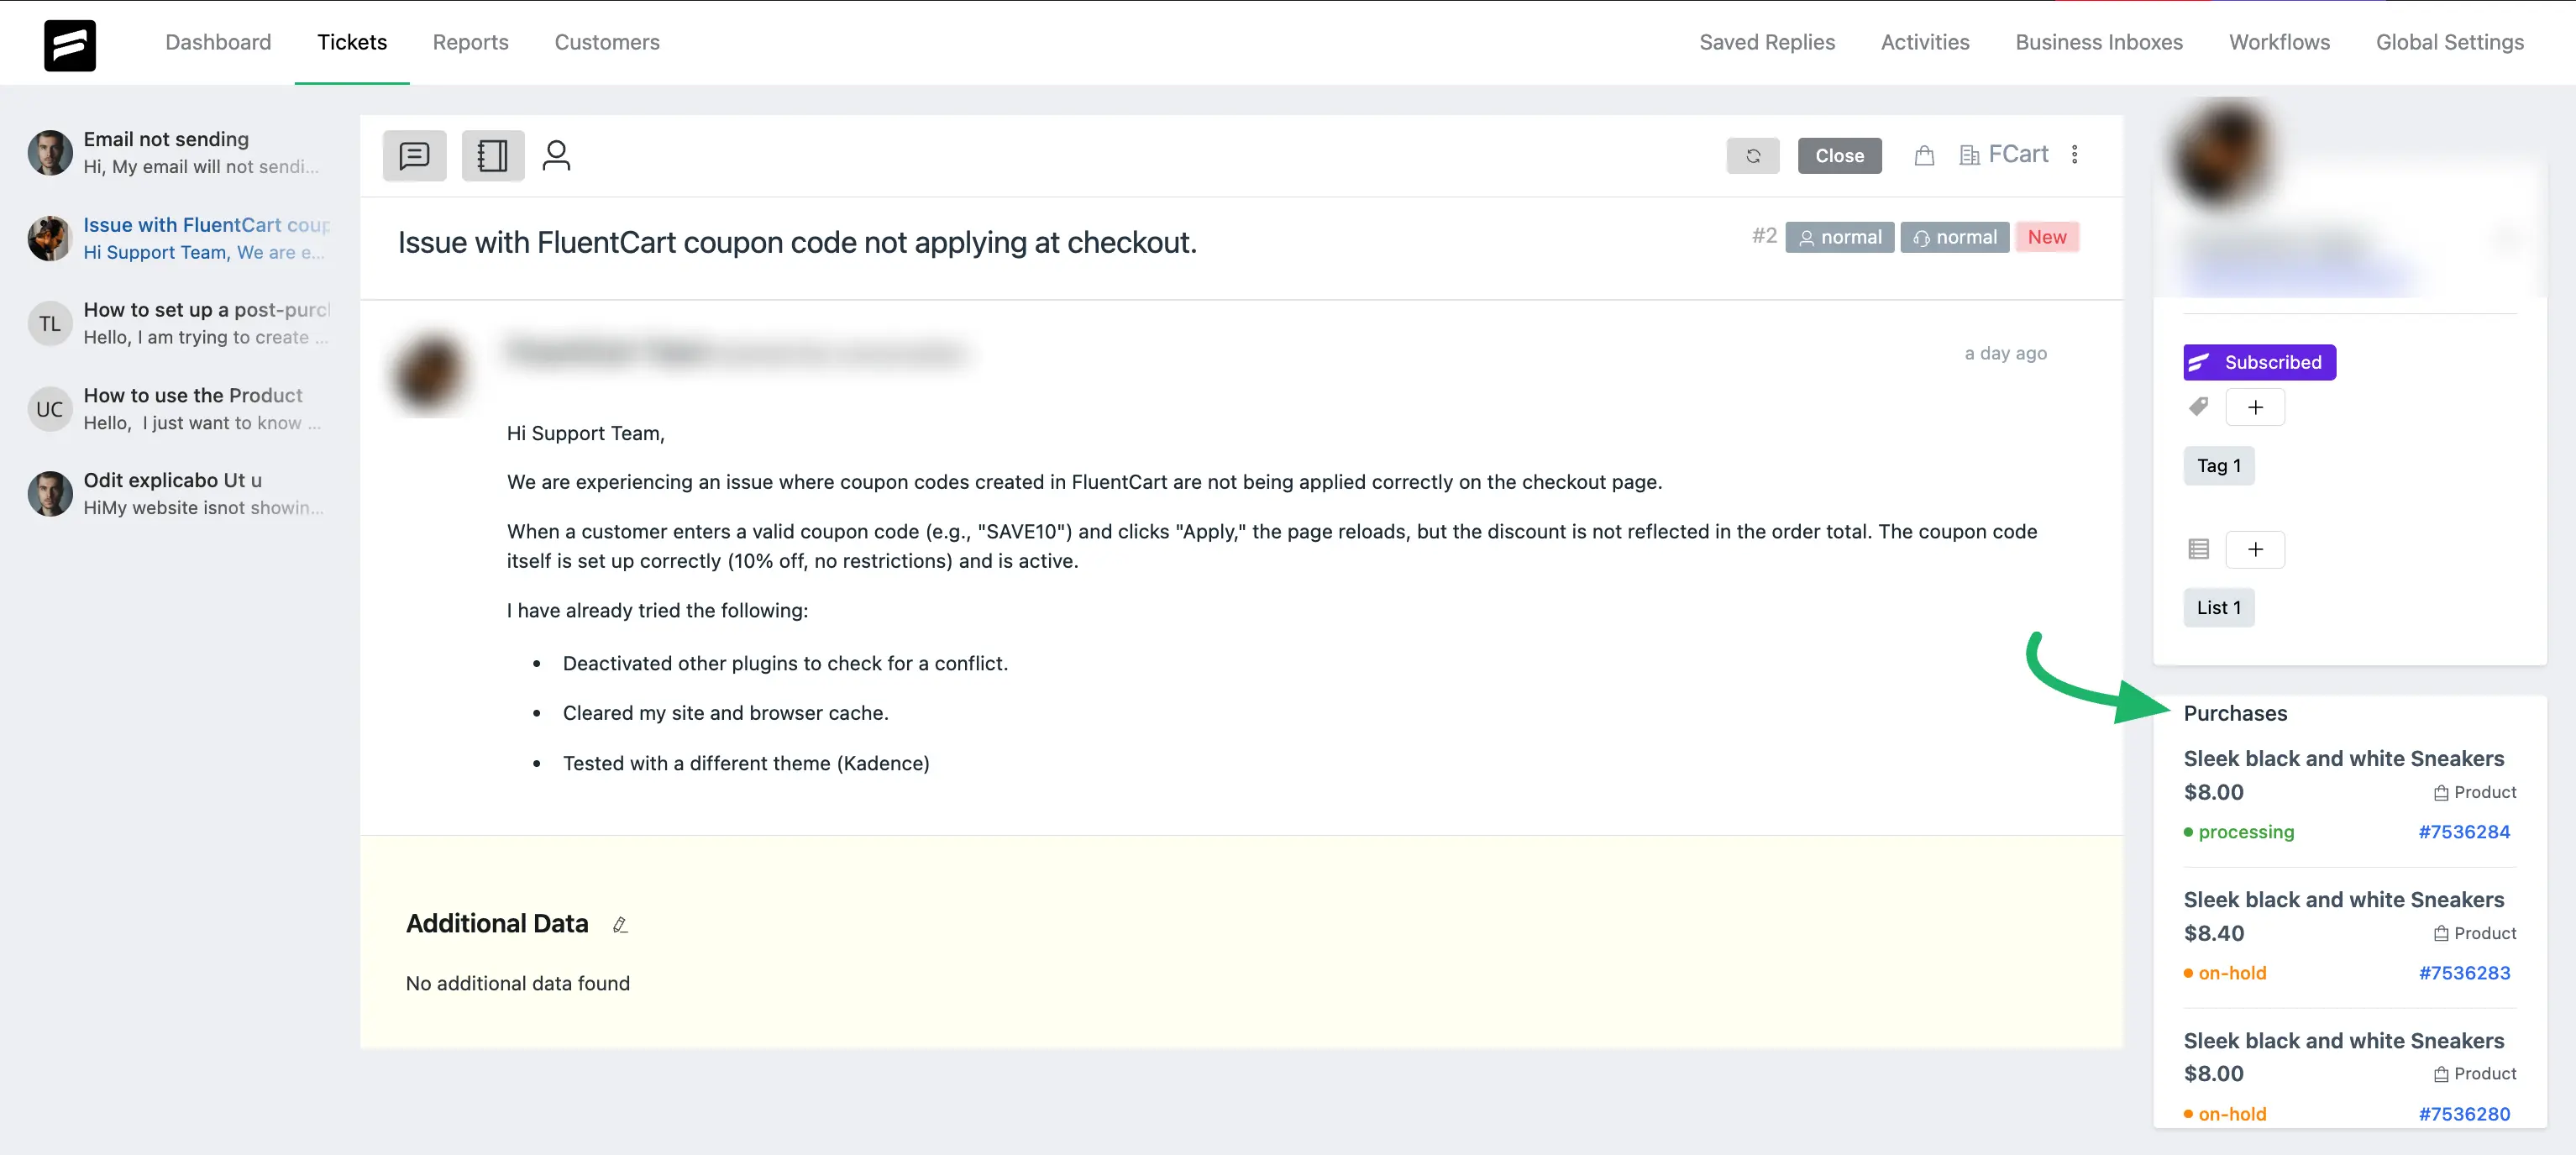Change the client priority normal badge
This screenshot has width=2576, height=1155.
[x=1839, y=237]
